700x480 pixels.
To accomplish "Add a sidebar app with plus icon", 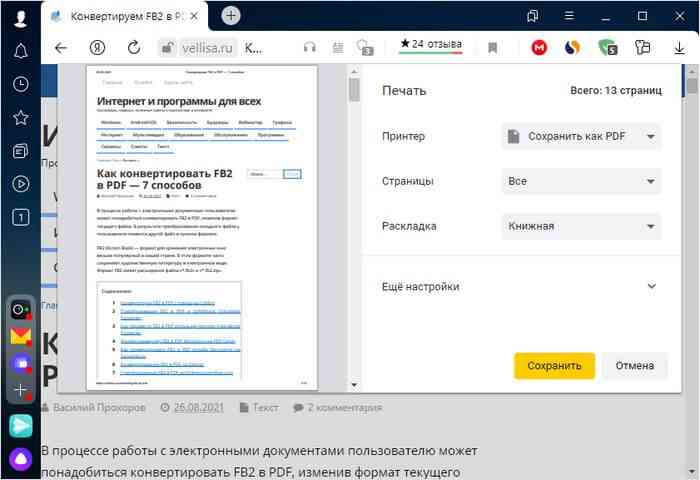I will [x=21, y=390].
